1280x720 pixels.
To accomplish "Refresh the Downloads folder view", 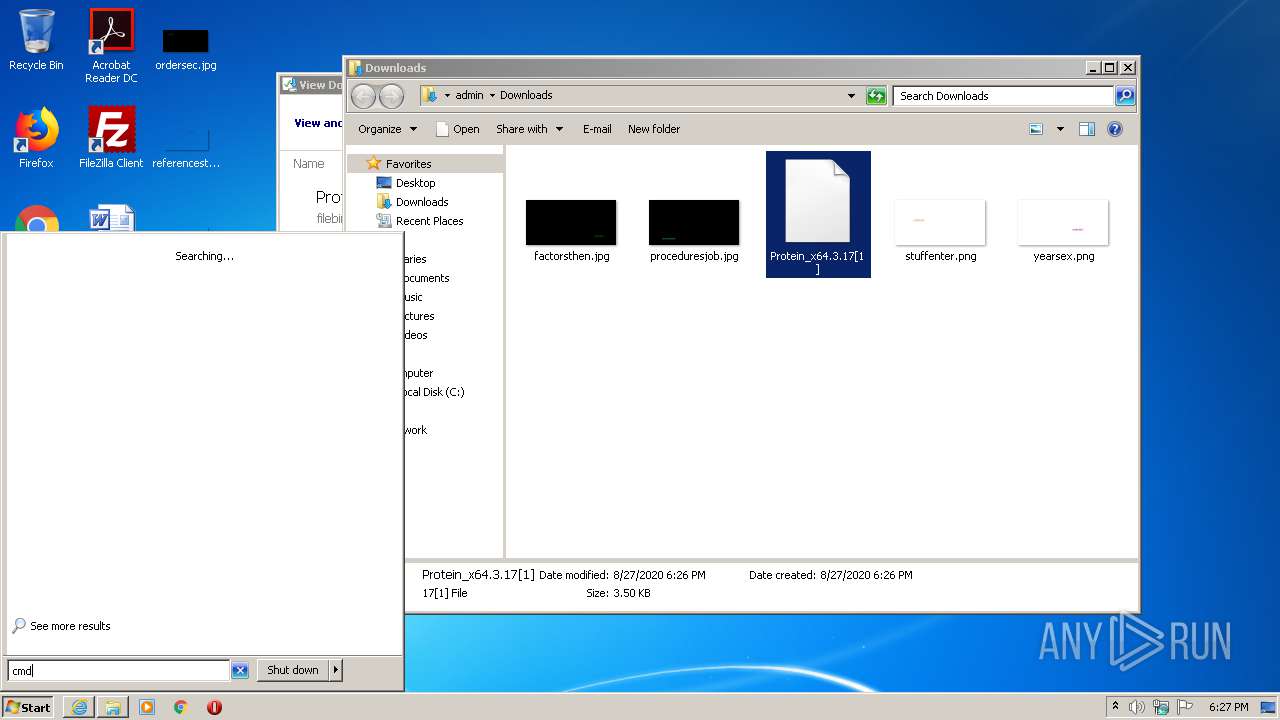I will [x=876, y=96].
